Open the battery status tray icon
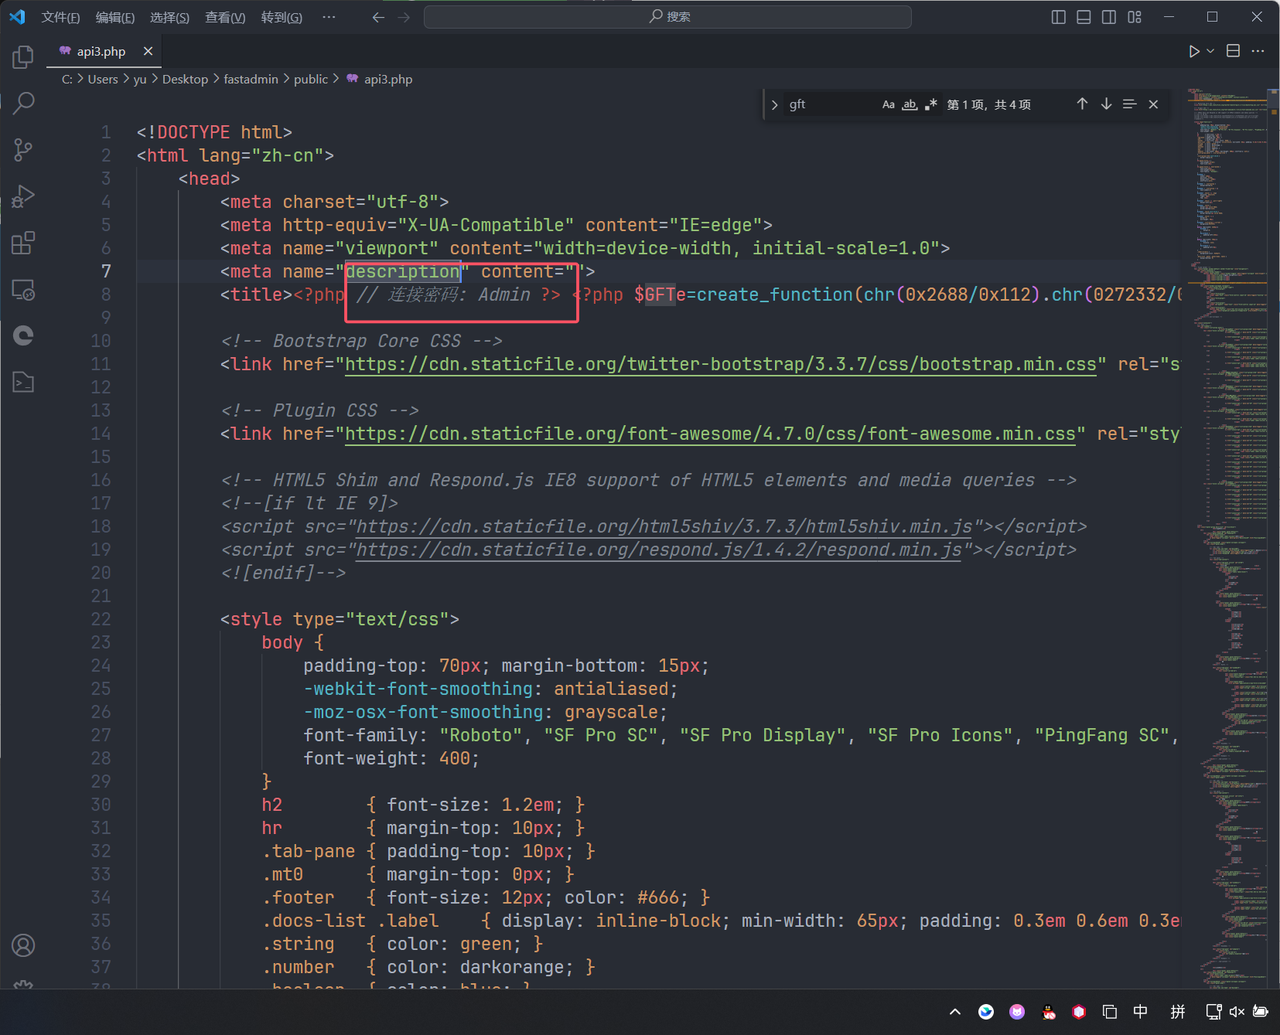Viewport: 1280px width, 1035px height. coord(1260,1012)
